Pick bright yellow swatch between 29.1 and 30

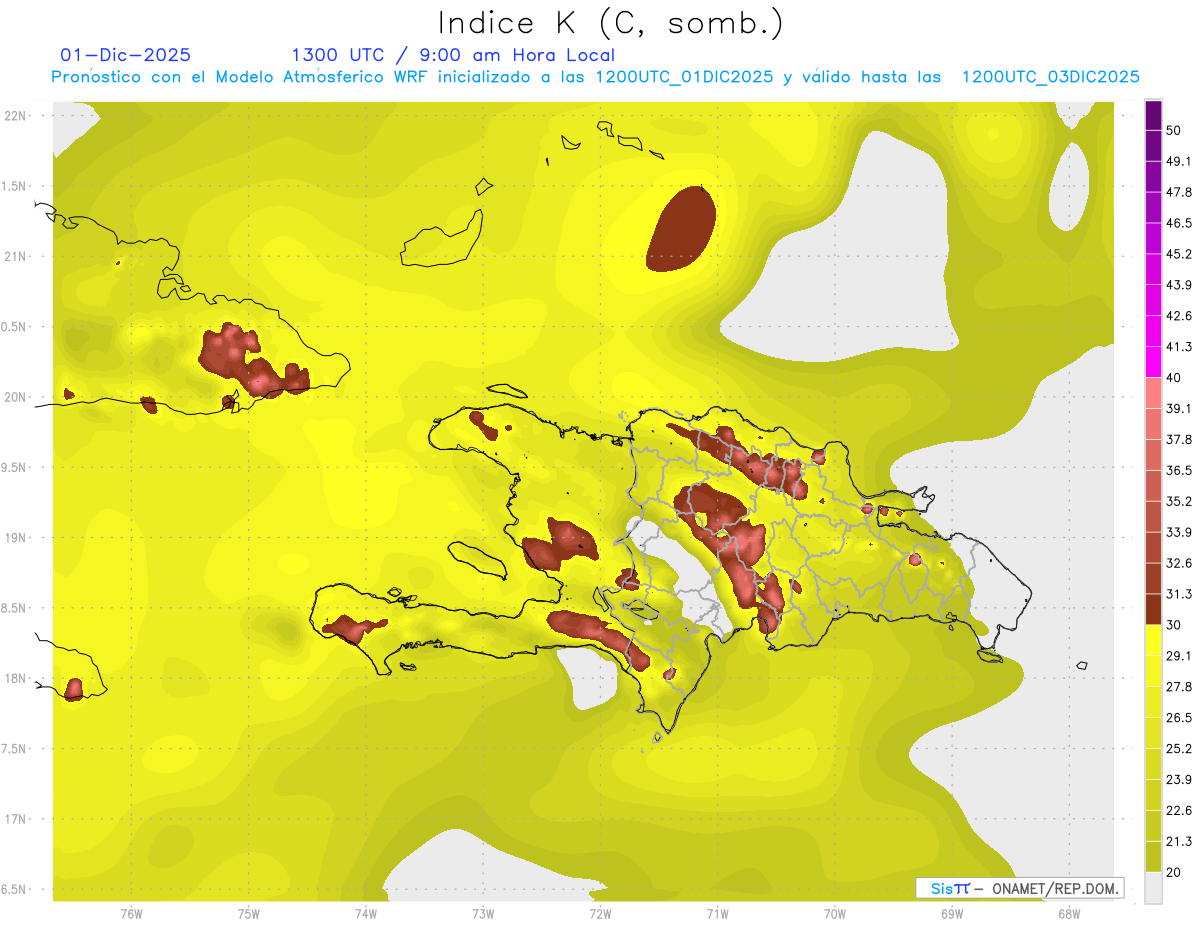(1153, 640)
